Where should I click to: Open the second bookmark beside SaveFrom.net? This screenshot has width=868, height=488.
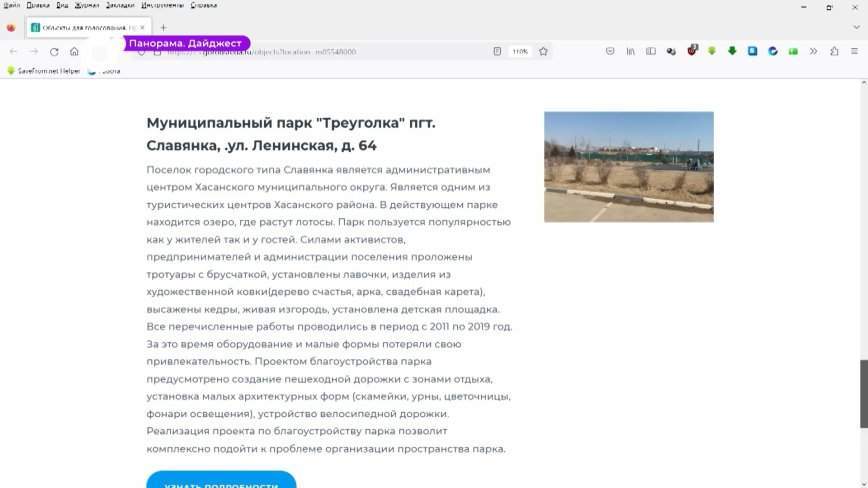pos(105,71)
